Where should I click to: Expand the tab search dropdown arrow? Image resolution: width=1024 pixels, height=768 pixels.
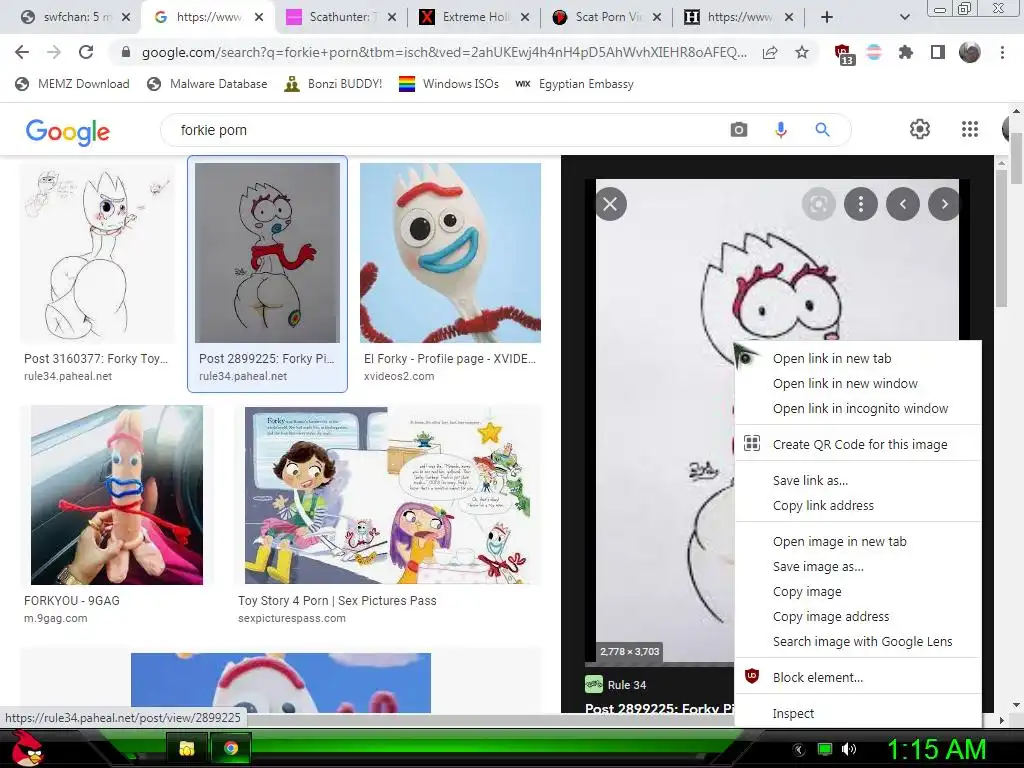point(904,17)
